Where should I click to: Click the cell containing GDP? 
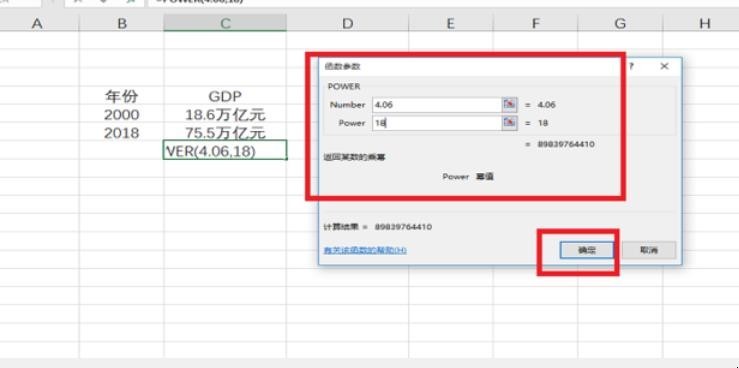pyautogui.click(x=225, y=96)
